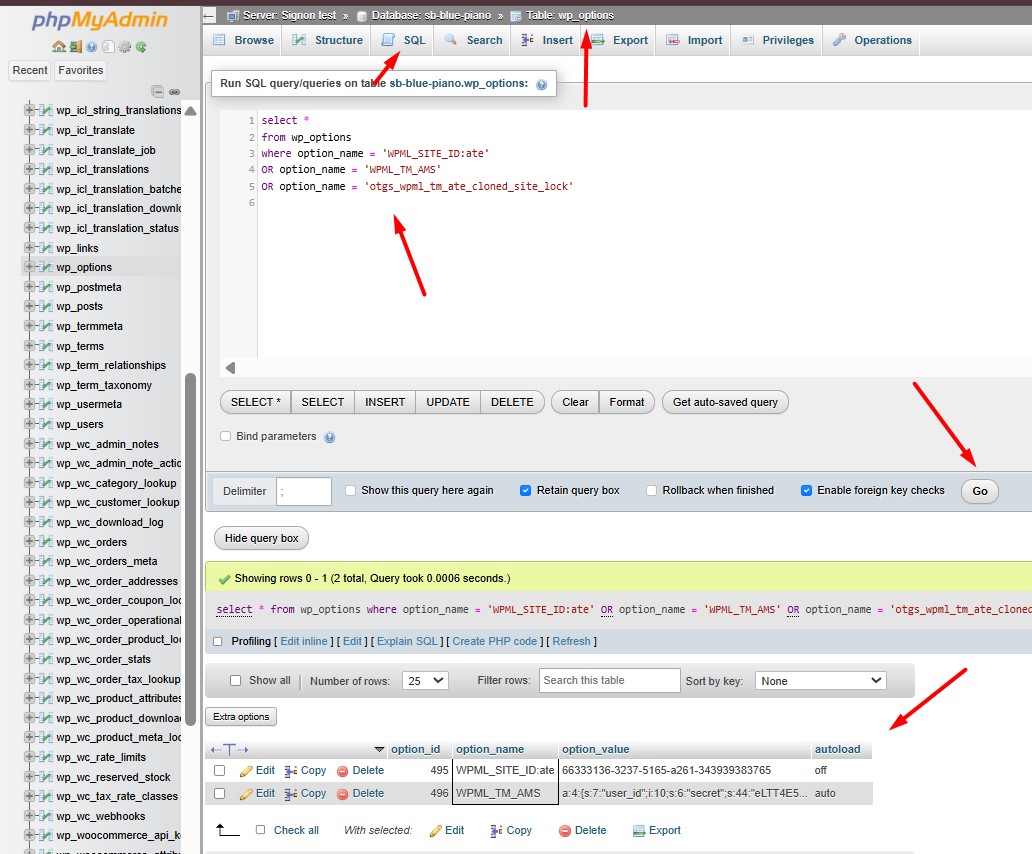Screen dimensions: 1032x854
Task: Expand wp_users tree node
Action: 29,424
